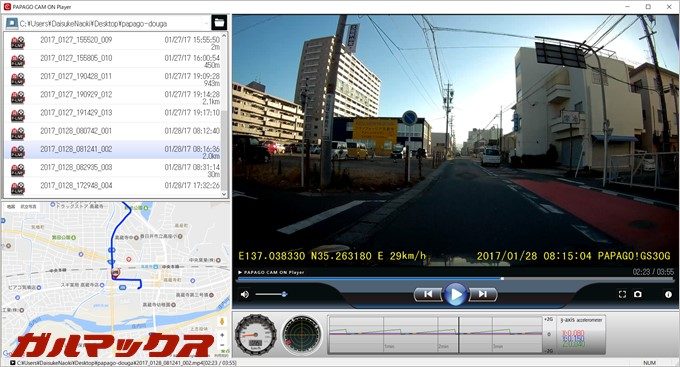Zoom in on the map
The height and width of the screenshot is (367, 680).
(222, 335)
